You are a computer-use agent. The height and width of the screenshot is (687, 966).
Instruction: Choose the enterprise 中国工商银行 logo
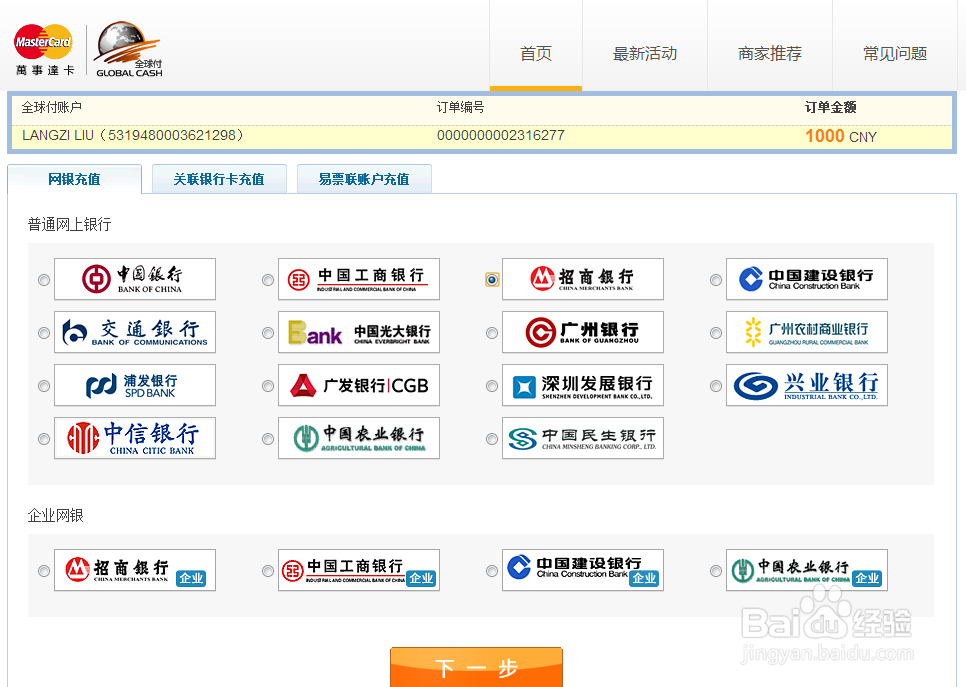pos(359,570)
